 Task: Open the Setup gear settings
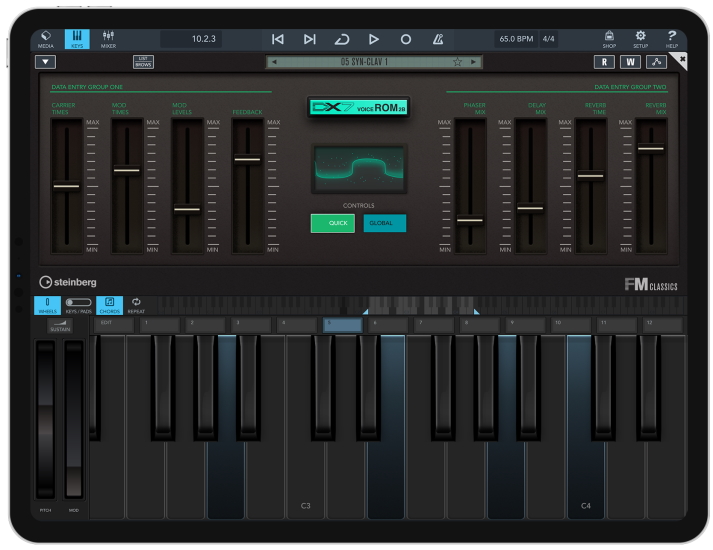[x=640, y=38]
